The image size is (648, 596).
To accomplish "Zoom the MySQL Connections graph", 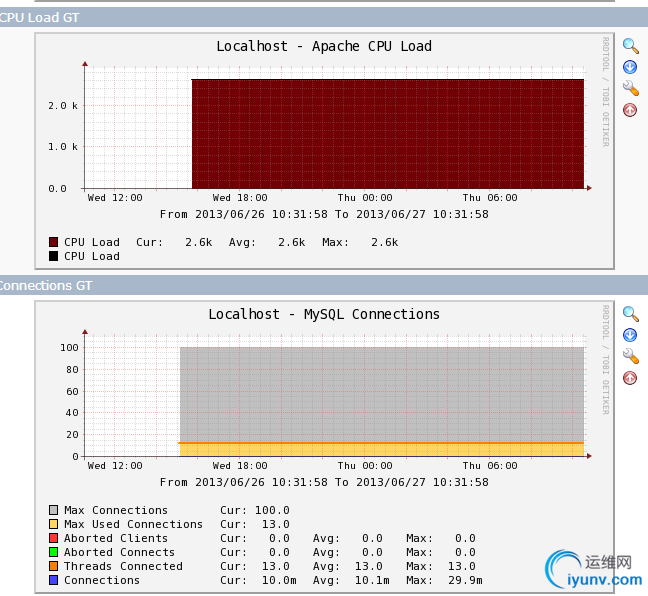I will (631, 314).
